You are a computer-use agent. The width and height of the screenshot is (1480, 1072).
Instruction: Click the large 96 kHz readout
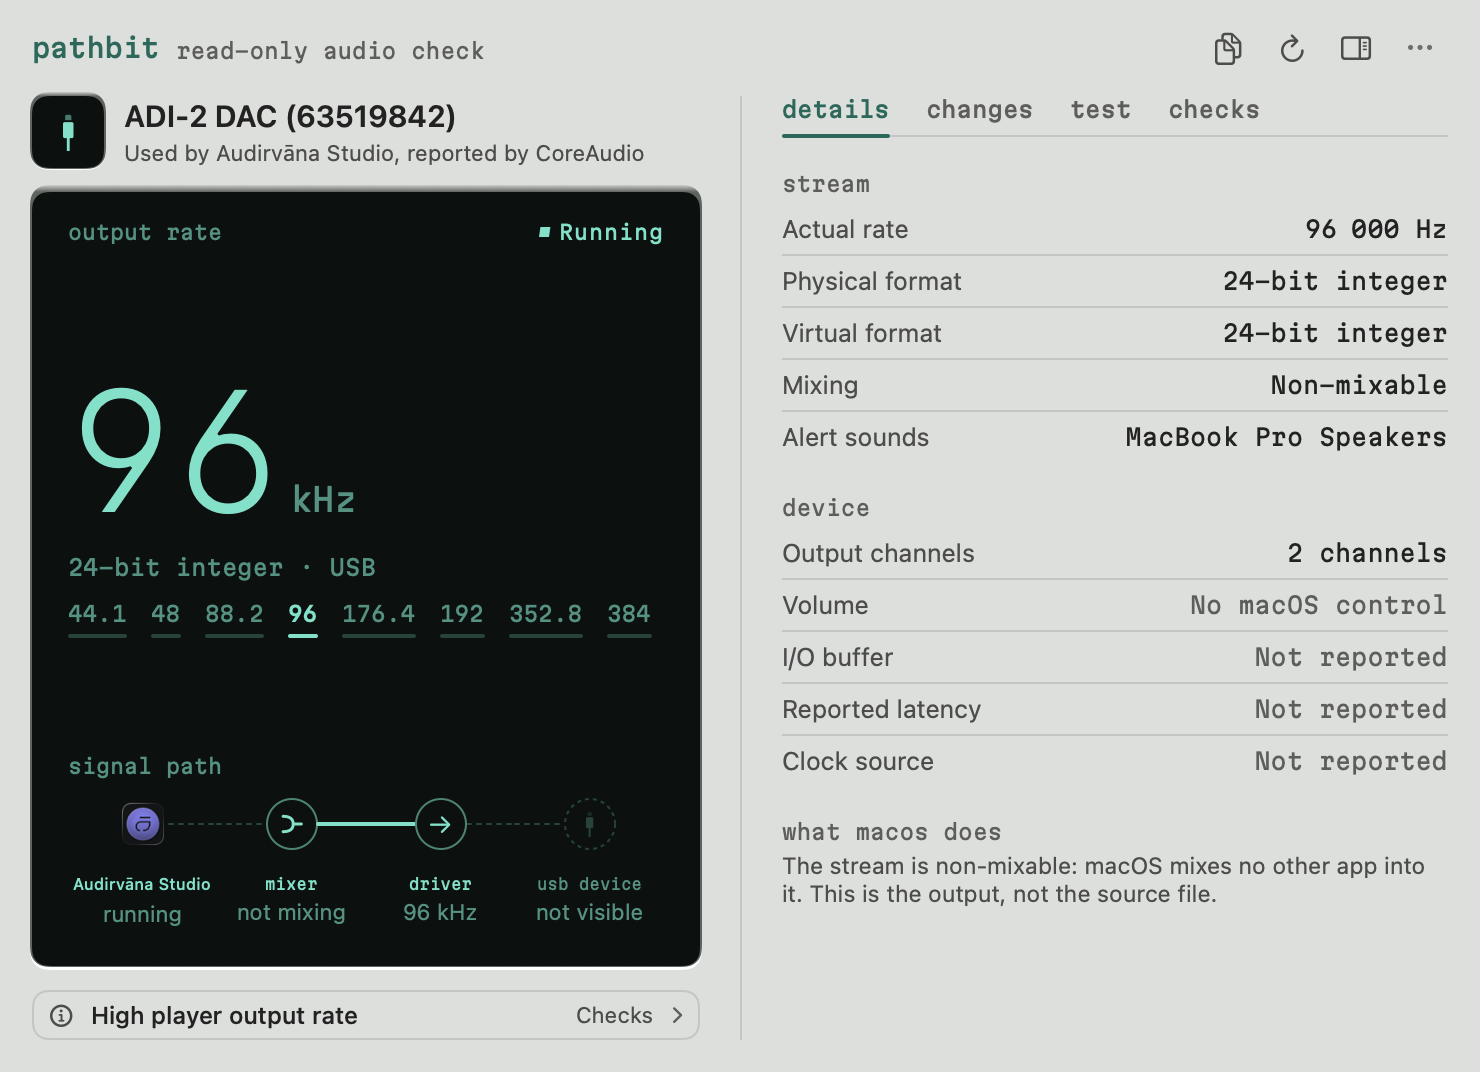(217, 452)
